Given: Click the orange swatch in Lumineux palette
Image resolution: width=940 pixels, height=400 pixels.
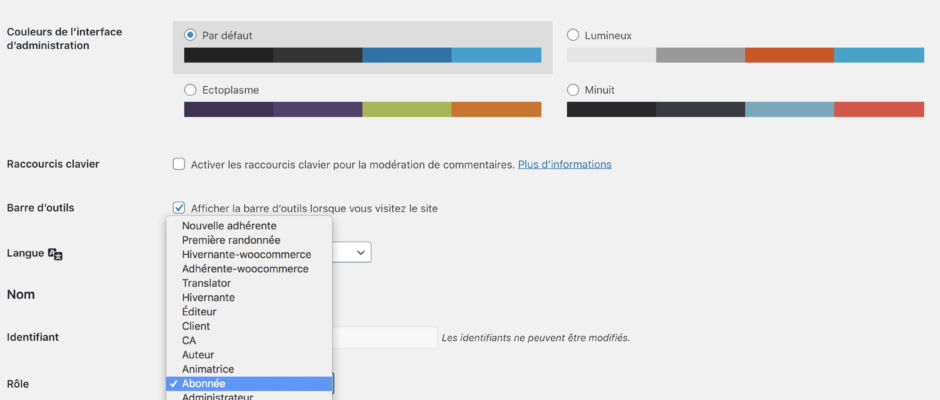Looking at the screenshot, I should click(x=789, y=55).
